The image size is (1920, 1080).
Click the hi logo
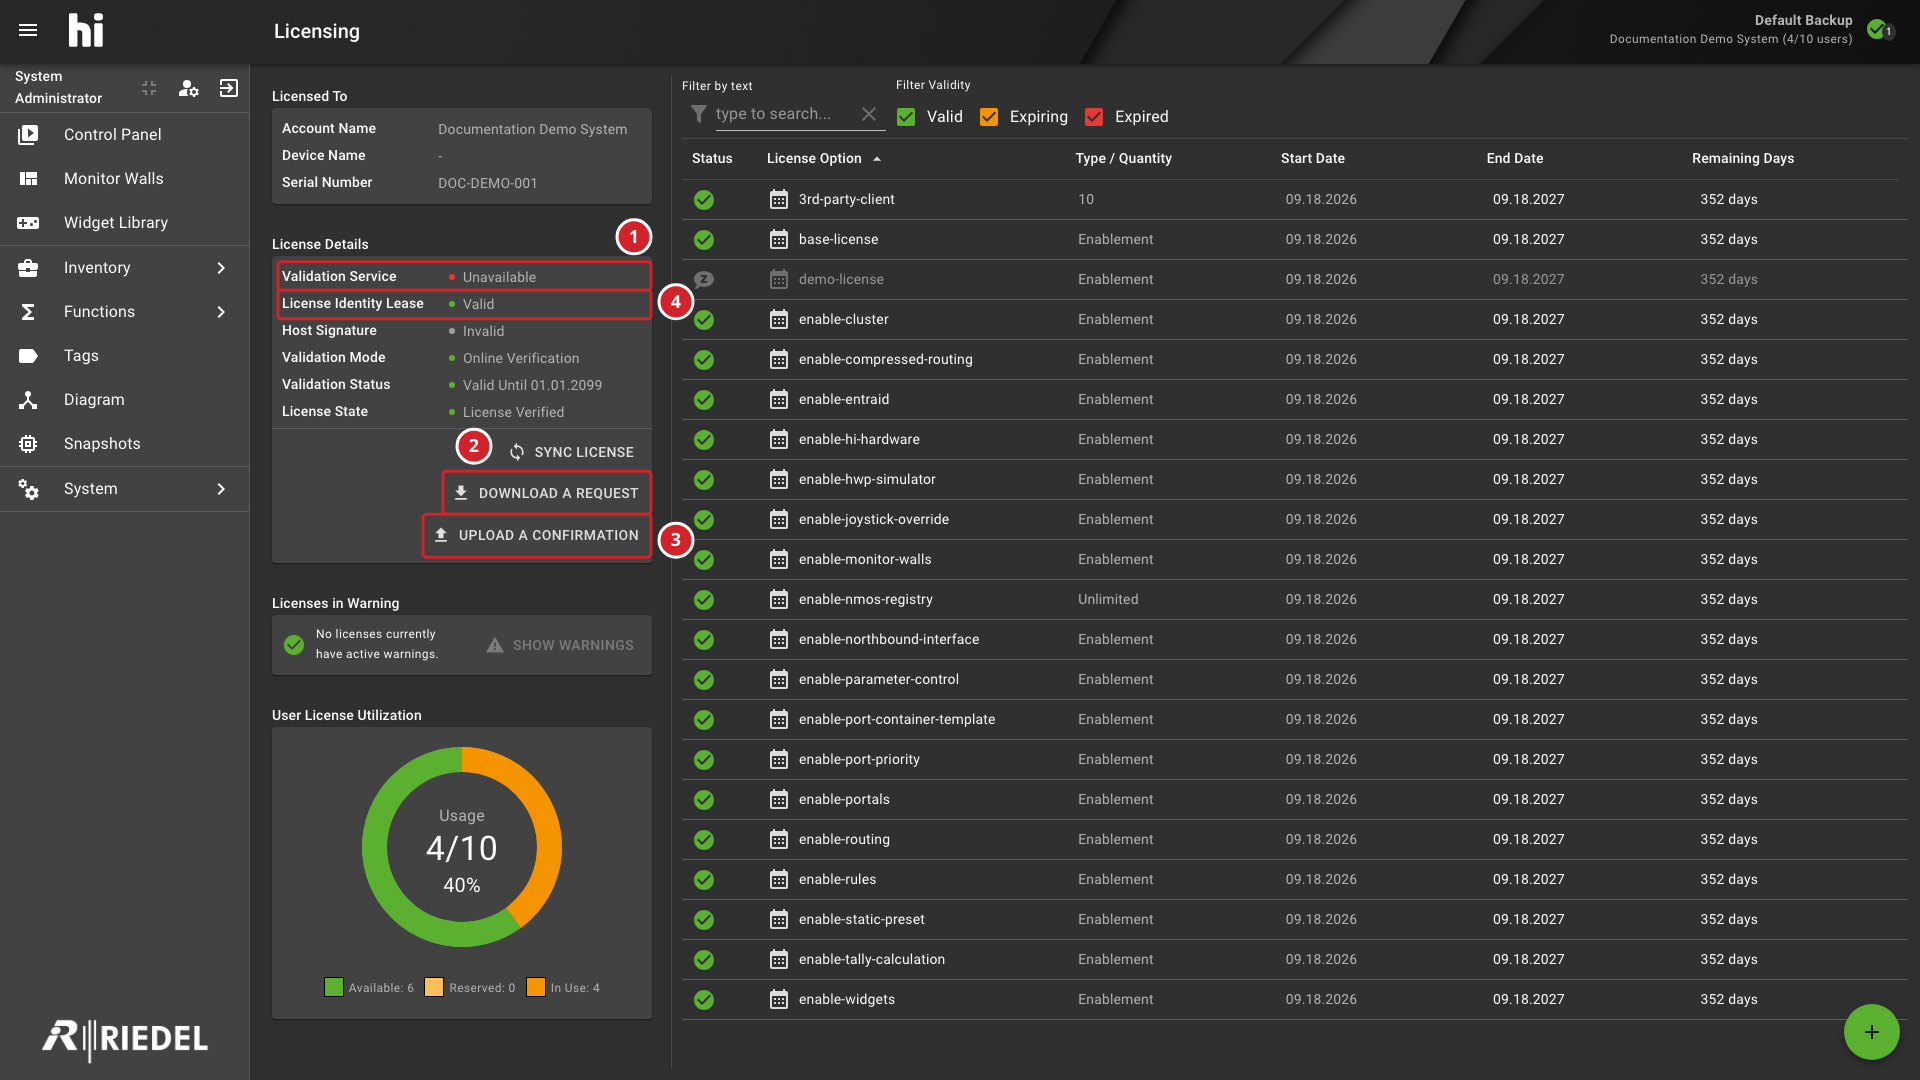tap(86, 31)
